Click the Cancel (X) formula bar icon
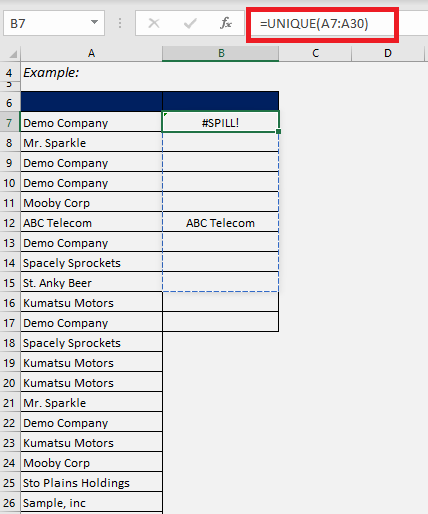The width and height of the screenshot is (428, 514). [x=154, y=23]
